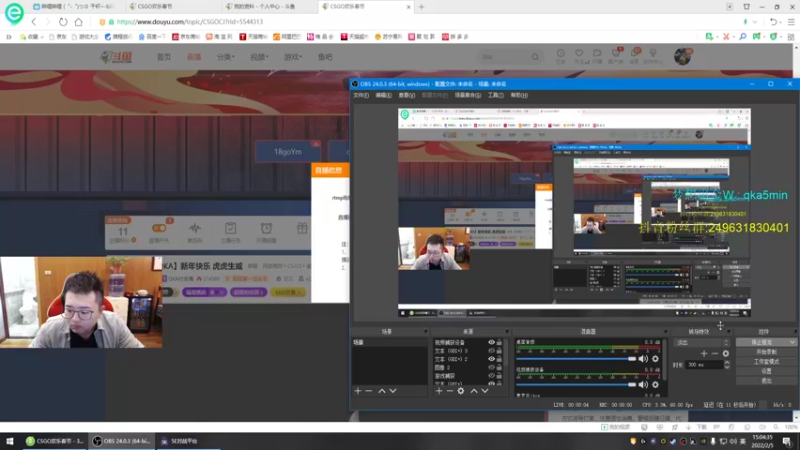Viewport: 800px width, 450px height.
Task: Adjust the video capture device volume slider
Action: tap(577, 385)
